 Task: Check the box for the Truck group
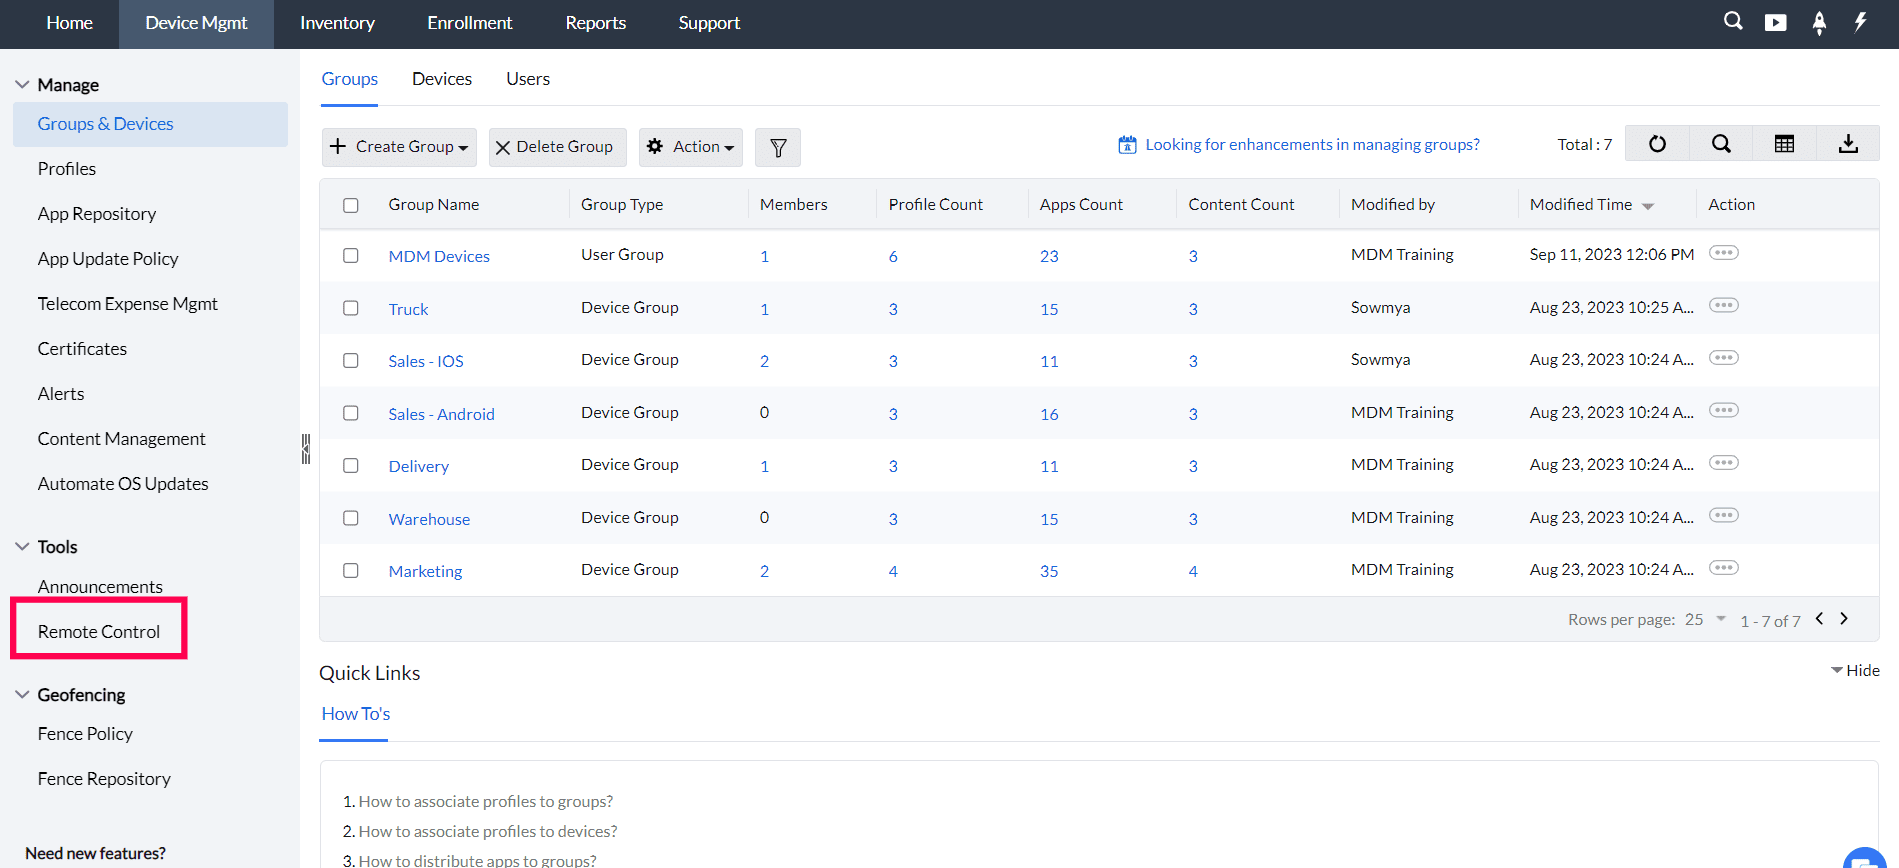(x=351, y=308)
